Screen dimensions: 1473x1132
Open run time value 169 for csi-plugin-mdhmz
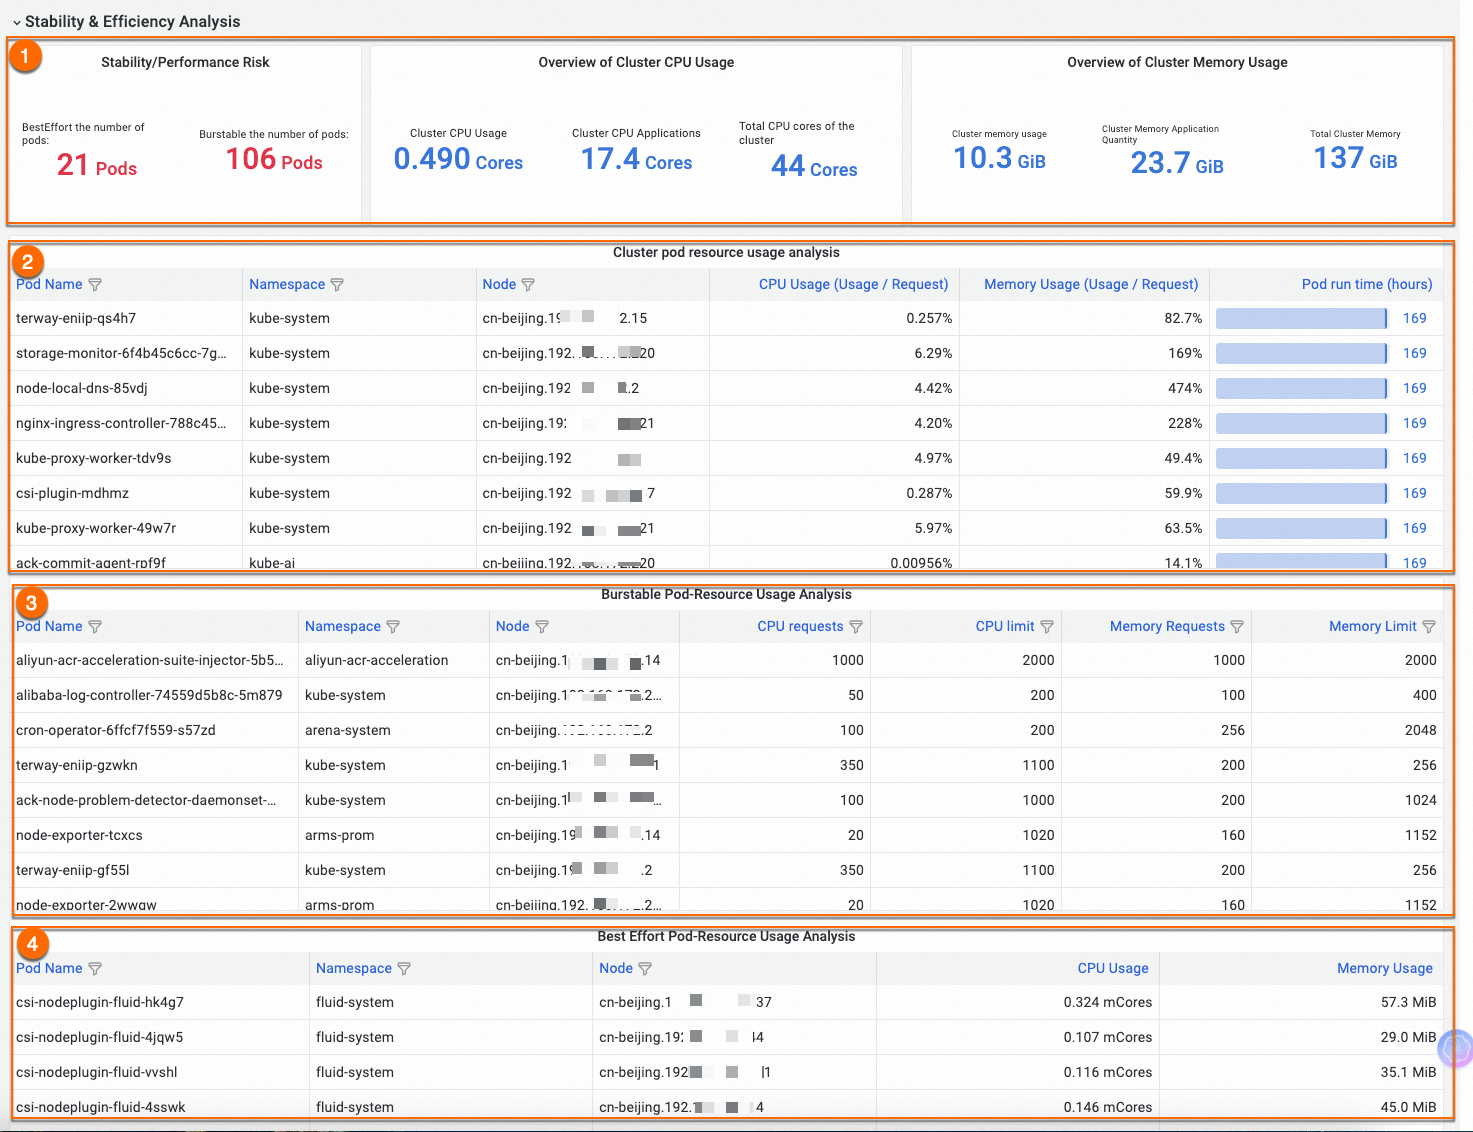(1414, 494)
